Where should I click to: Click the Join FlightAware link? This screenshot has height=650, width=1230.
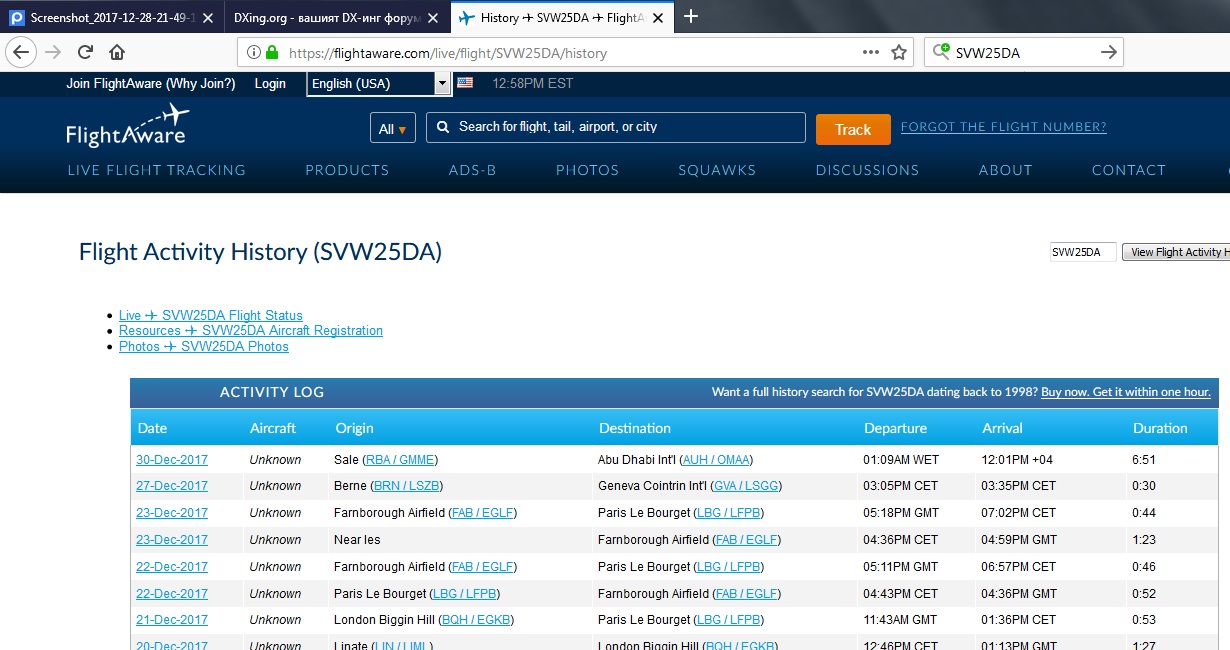click(x=151, y=84)
